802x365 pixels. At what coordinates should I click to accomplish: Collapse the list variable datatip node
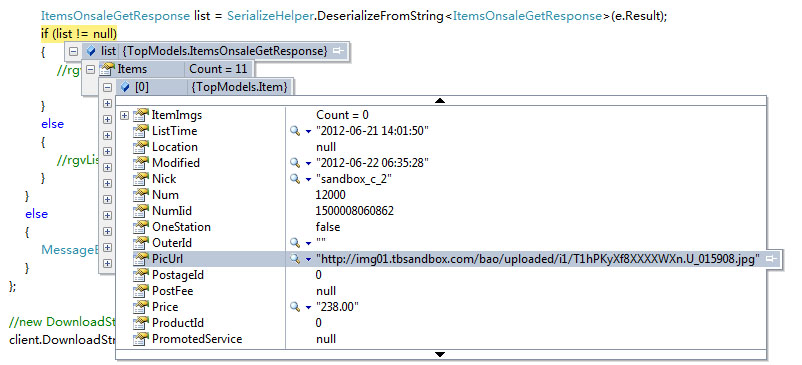pyautogui.click(x=74, y=51)
